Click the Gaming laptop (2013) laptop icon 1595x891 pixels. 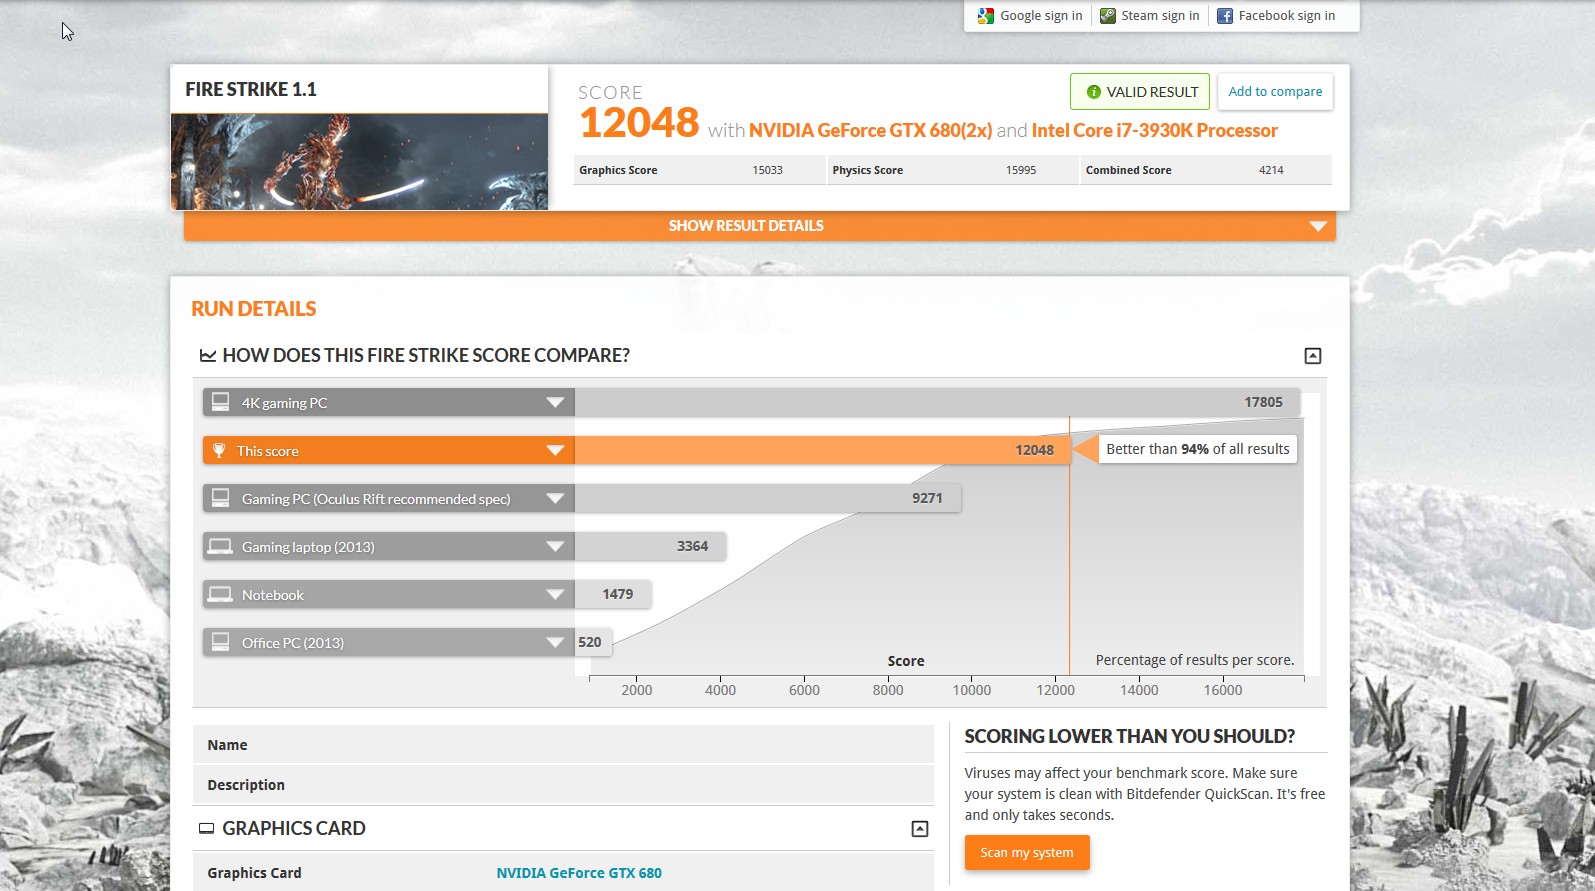(x=220, y=547)
